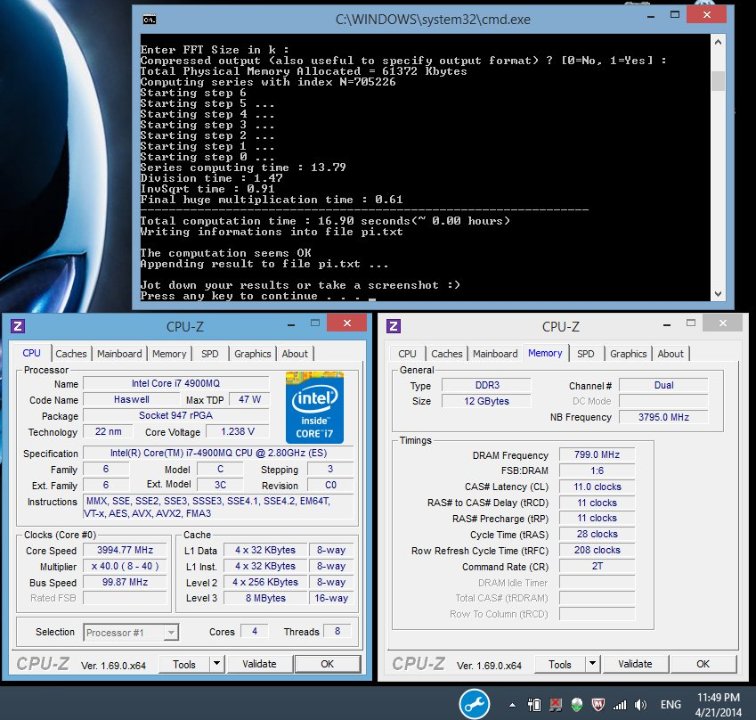This screenshot has width=756, height=720.
Task: Open About tab in left CPU-Z window
Action: [295, 354]
